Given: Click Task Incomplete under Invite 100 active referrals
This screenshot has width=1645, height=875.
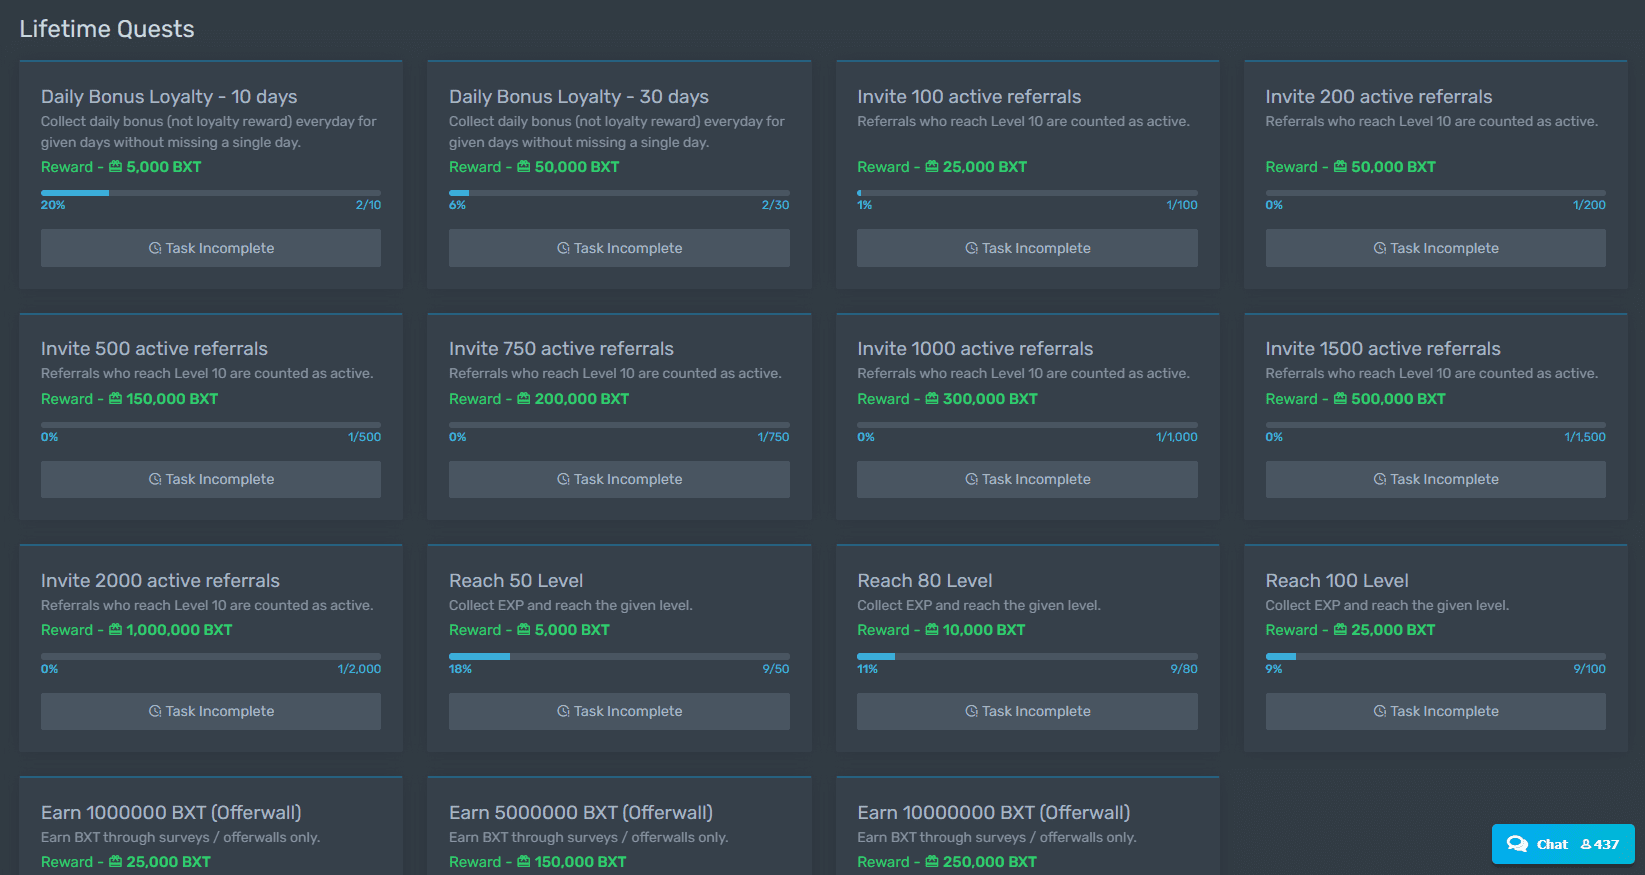Looking at the screenshot, I should point(1027,248).
